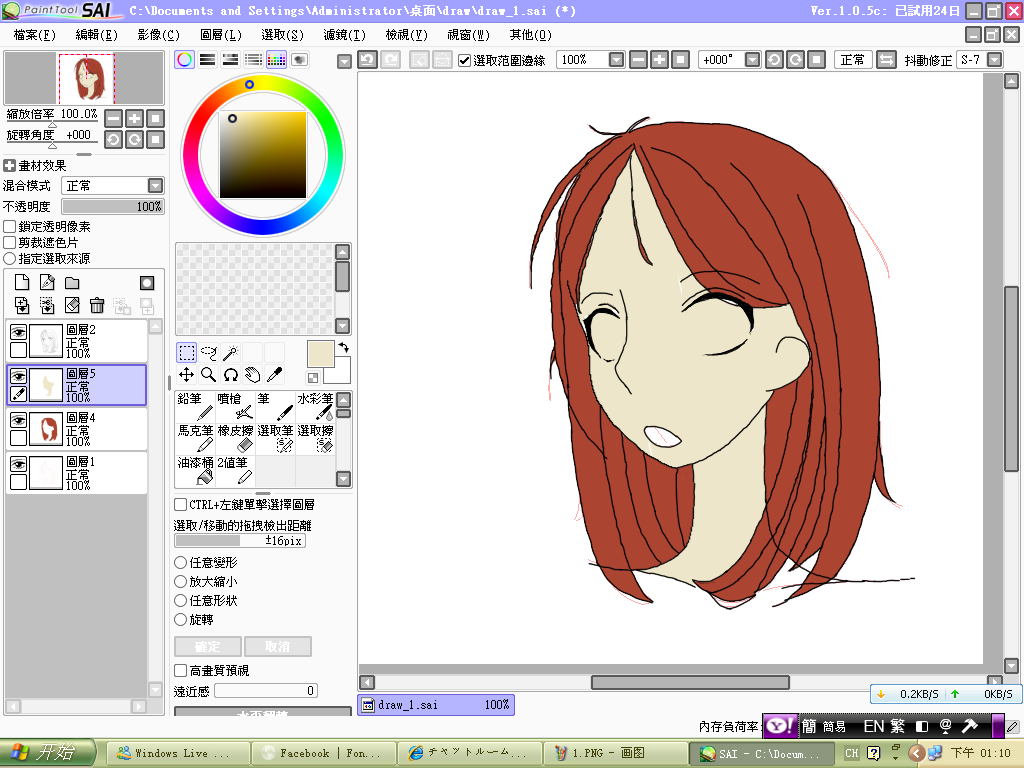This screenshot has height=768, width=1024.
Task: Click the foreground beige color swatch
Action: tap(321, 354)
